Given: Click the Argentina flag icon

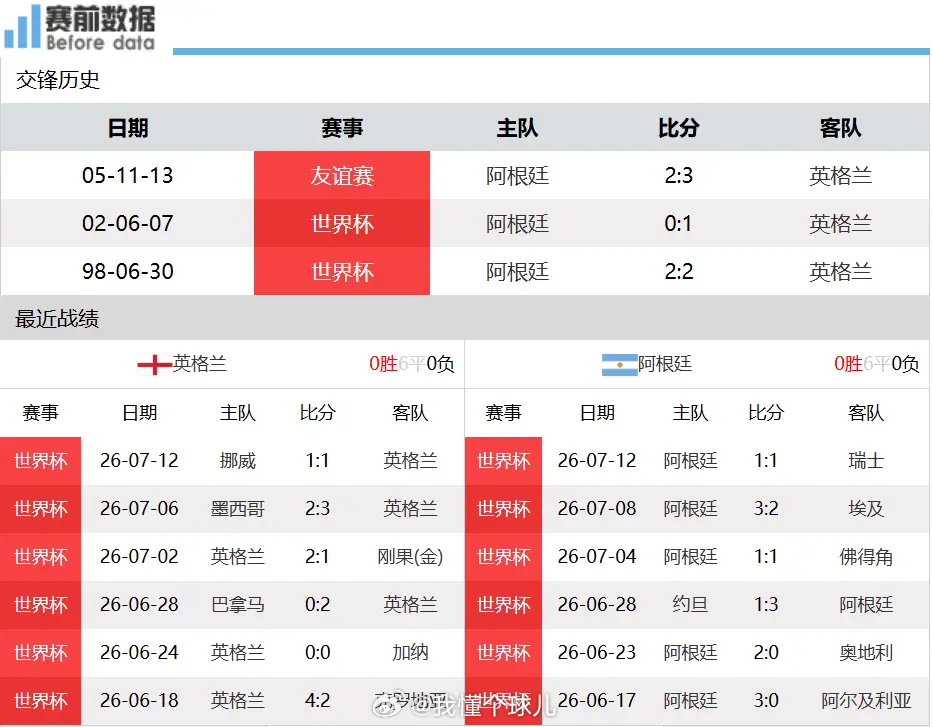Looking at the screenshot, I should coord(619,364).
